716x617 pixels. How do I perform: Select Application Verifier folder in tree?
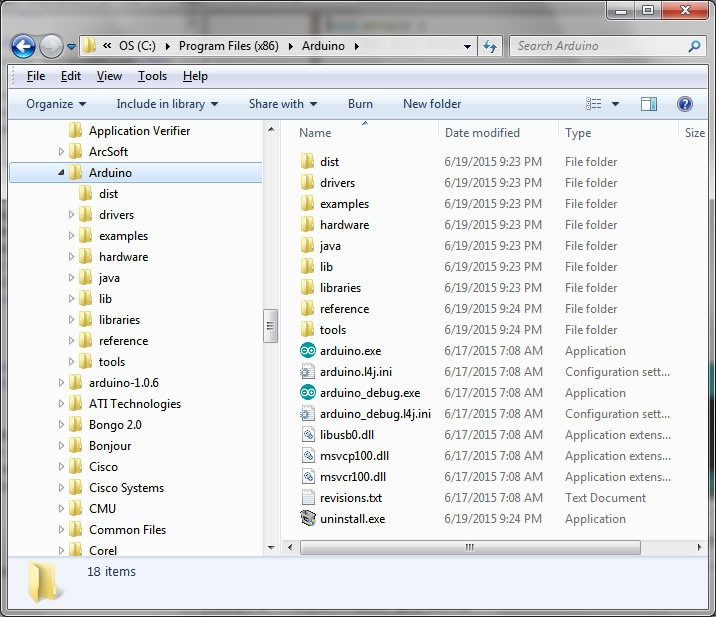pyautogui.click(x=139, y=131)
